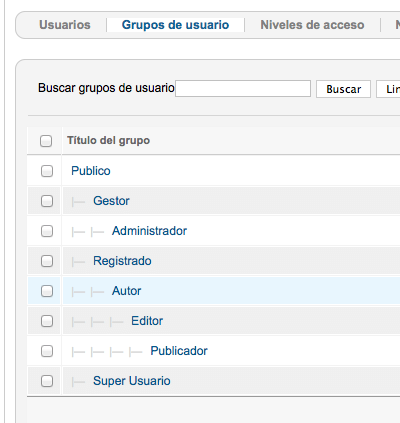This screenshot has width=400, height=423.
Task: Check the Gestor row checkbox
Action: pos(47,201)
